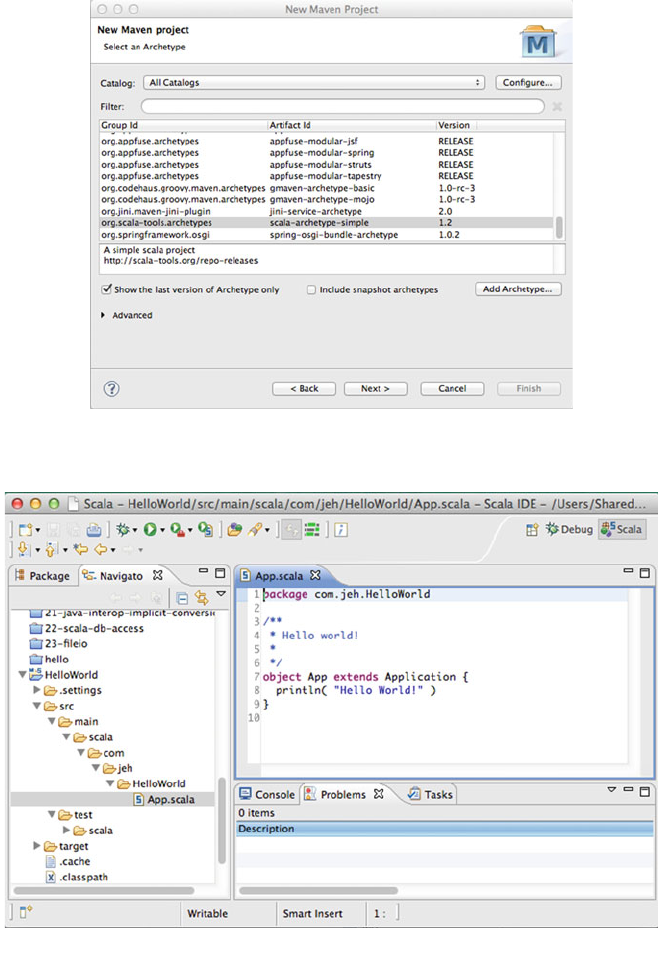The width and height of the screenshot is (663, 964).
Task: Collapse the HelloWorld project node
Action: pos(23,674)
